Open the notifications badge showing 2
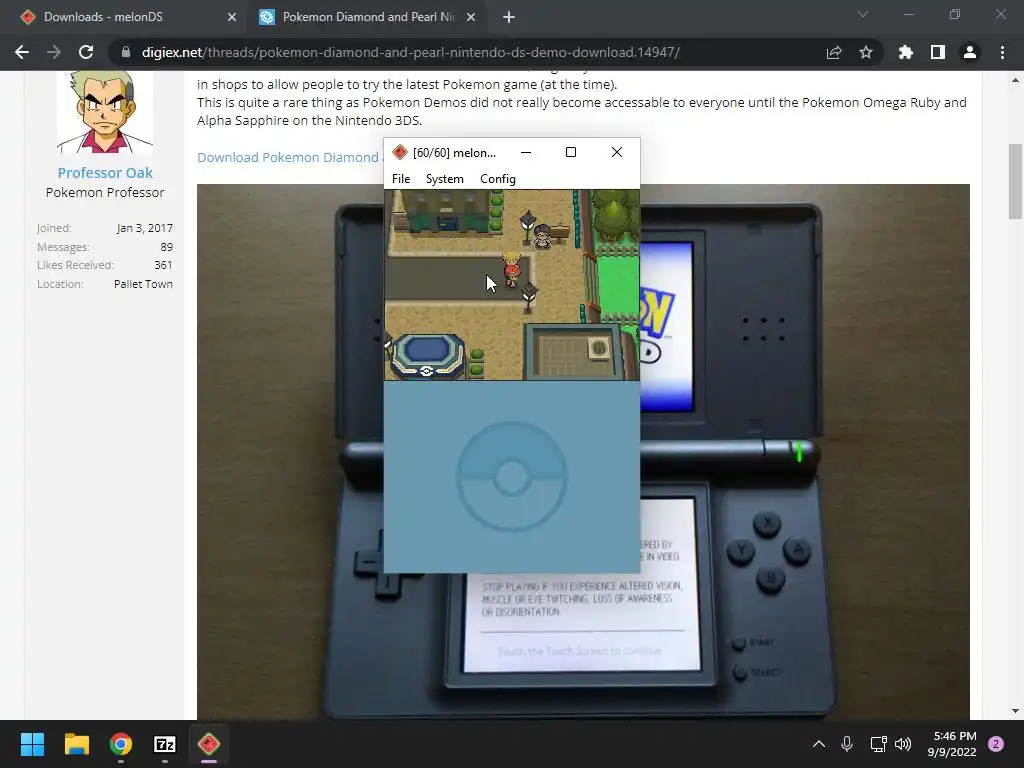Screen dimensions: 1024x768 pos(996,744)
